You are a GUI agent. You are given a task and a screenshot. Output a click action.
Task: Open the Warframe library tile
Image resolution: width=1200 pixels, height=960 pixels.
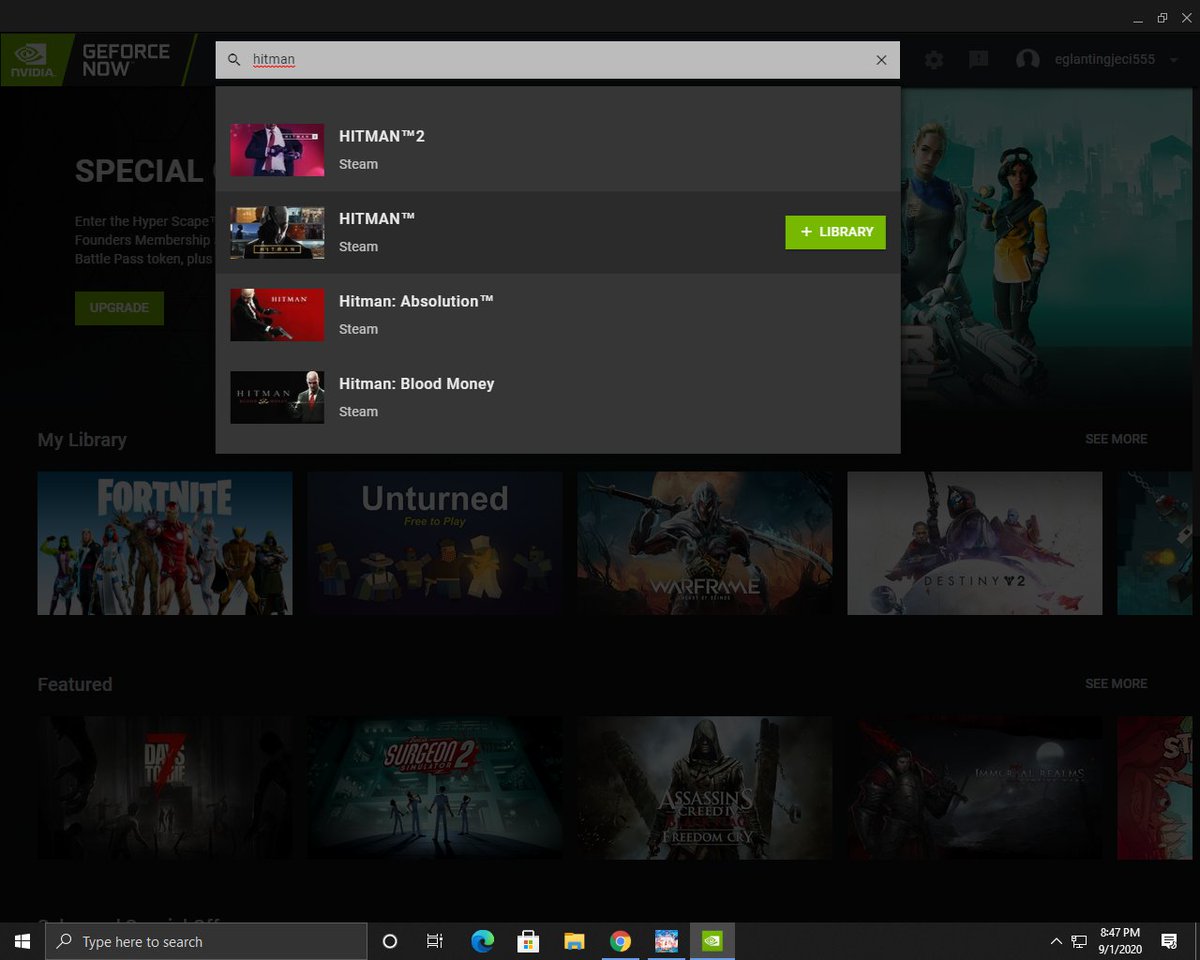click(x=705, y=543)
